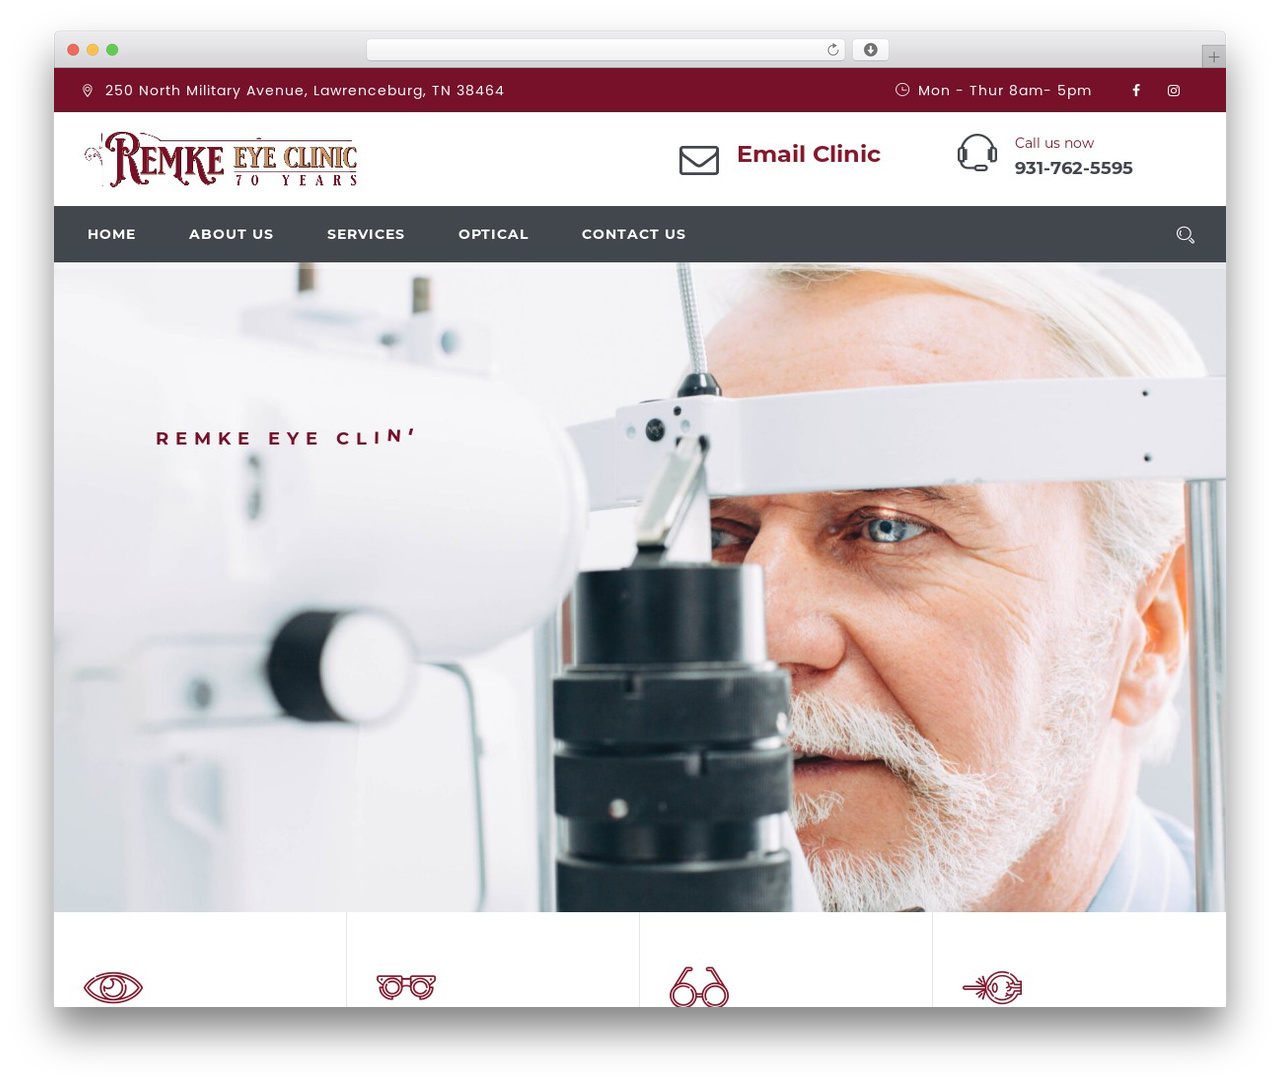Open the About Us menu item

point(231,234)
